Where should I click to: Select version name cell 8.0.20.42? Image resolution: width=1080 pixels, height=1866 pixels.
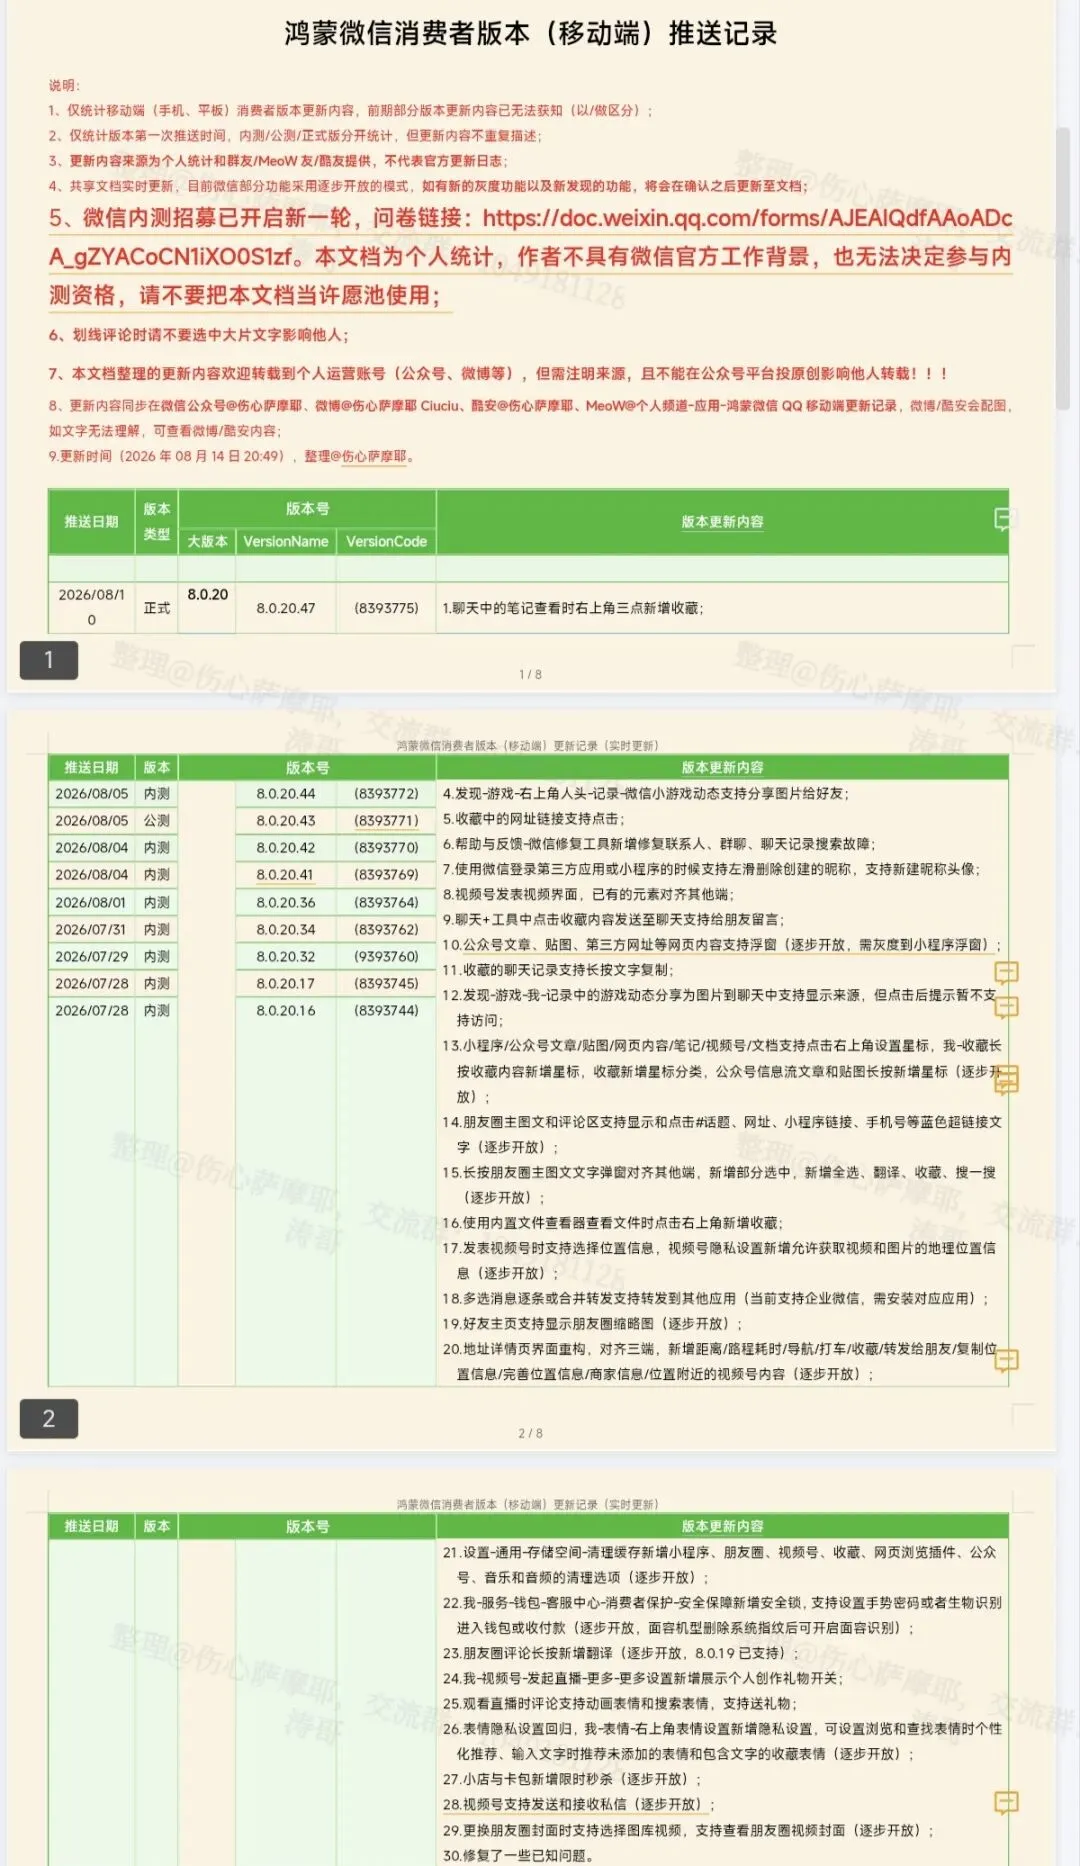pyautogui.click(x=286, y=847)
